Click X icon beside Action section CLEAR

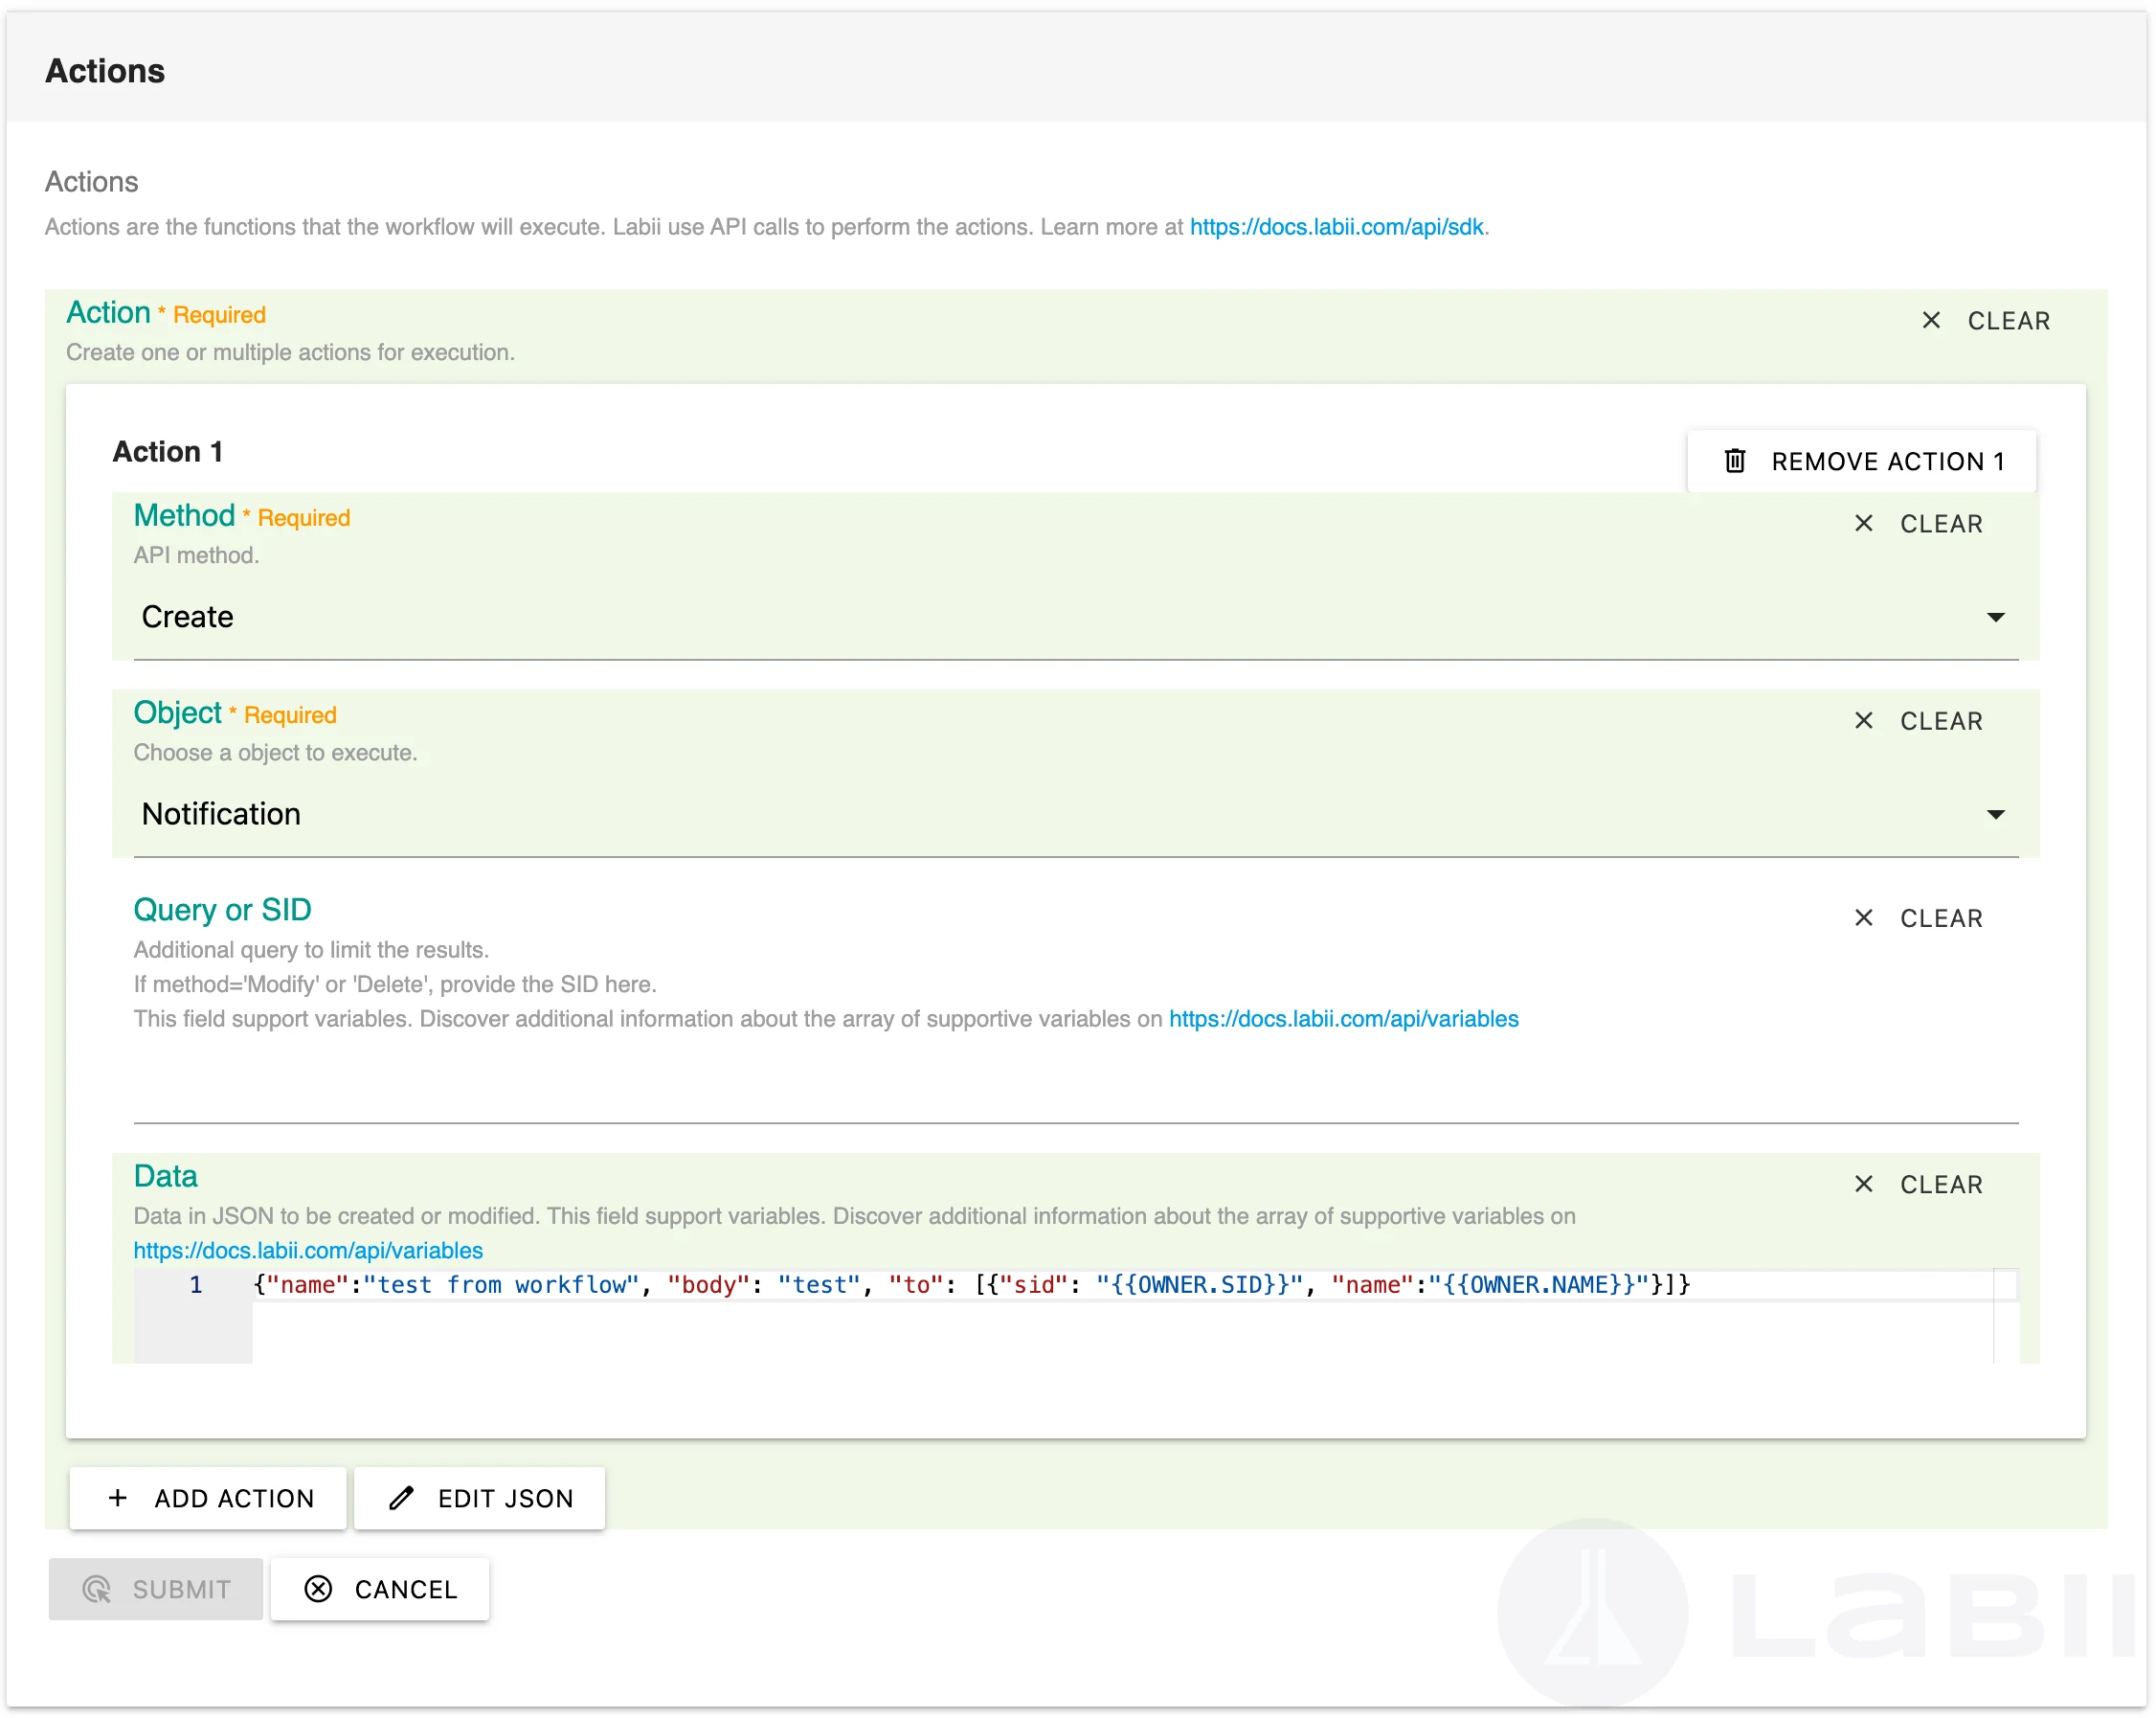click(1931, 320)
